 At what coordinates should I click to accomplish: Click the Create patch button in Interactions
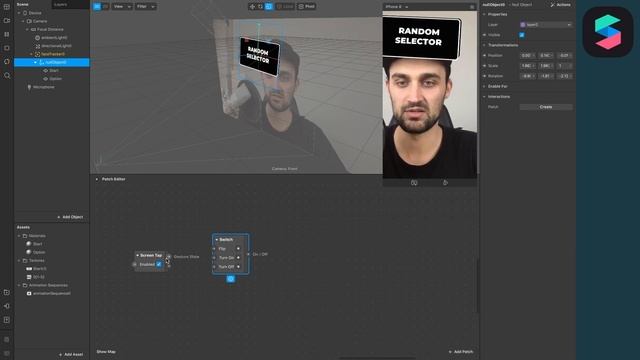546,107
